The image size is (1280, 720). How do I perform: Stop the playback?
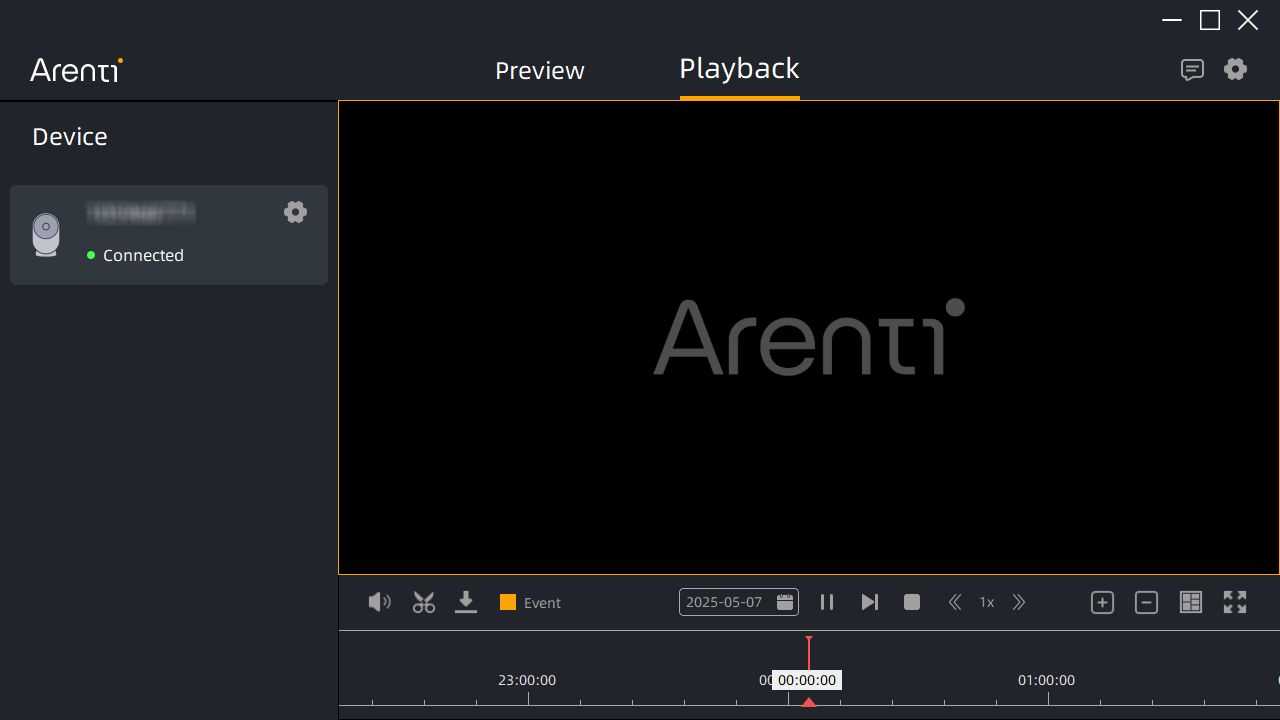(912, 602)
